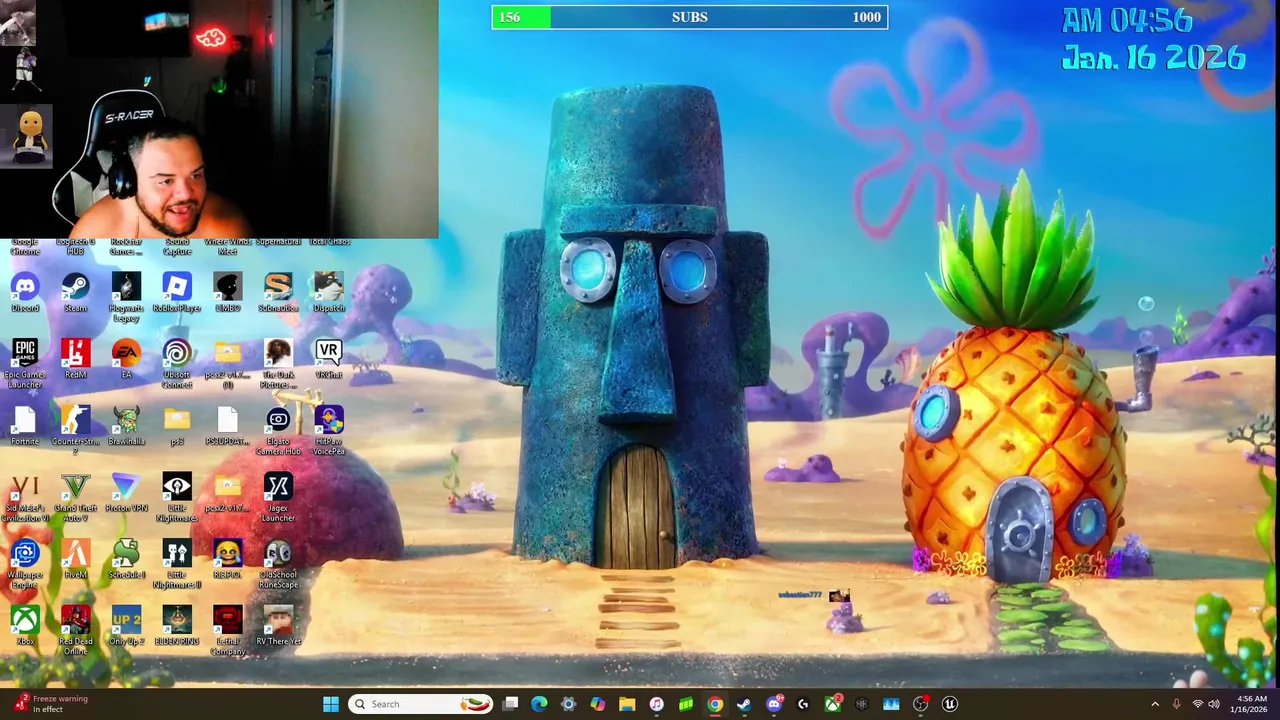Click the microphone tray icon
Viewport: 1280px width, 720px height.
pyautogui.click(x=1176, y=704)
